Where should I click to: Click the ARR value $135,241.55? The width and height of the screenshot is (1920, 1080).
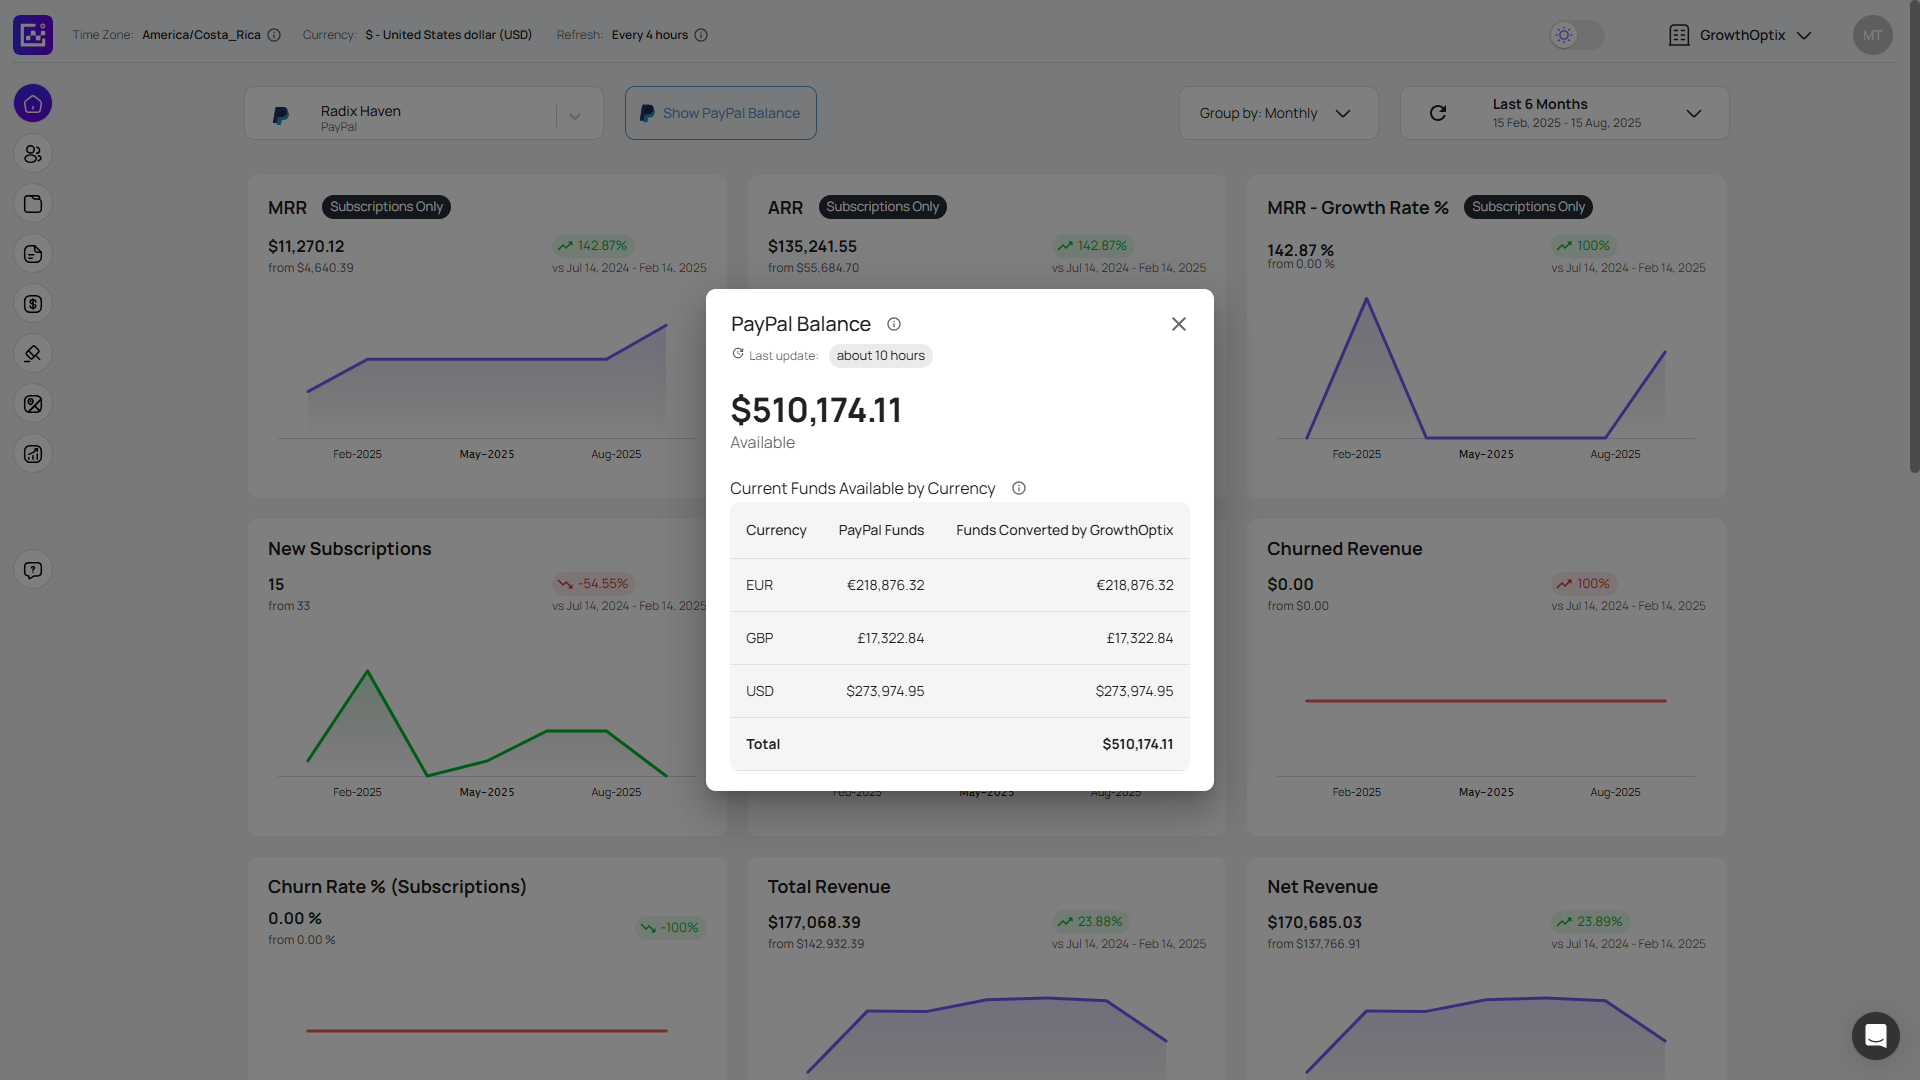coord(812,246)
